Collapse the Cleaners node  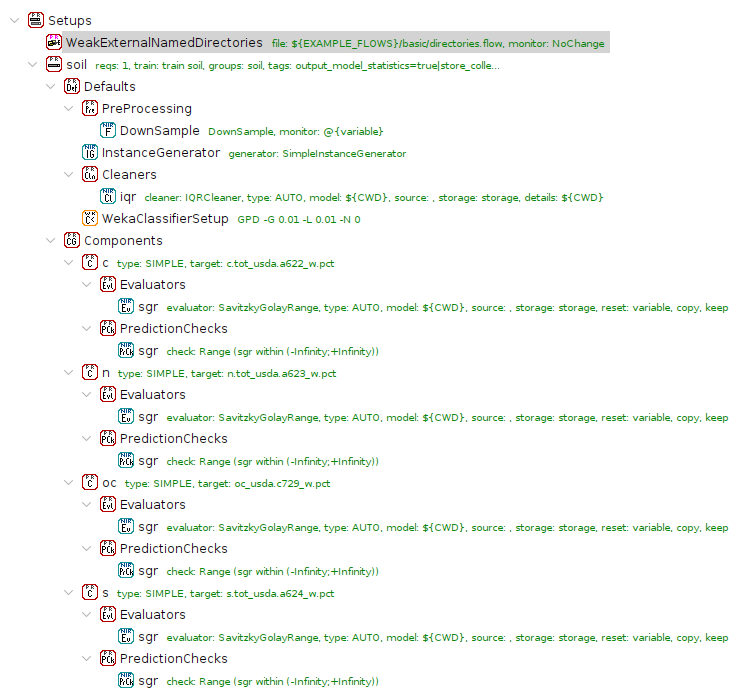click(x=68, y=174)
